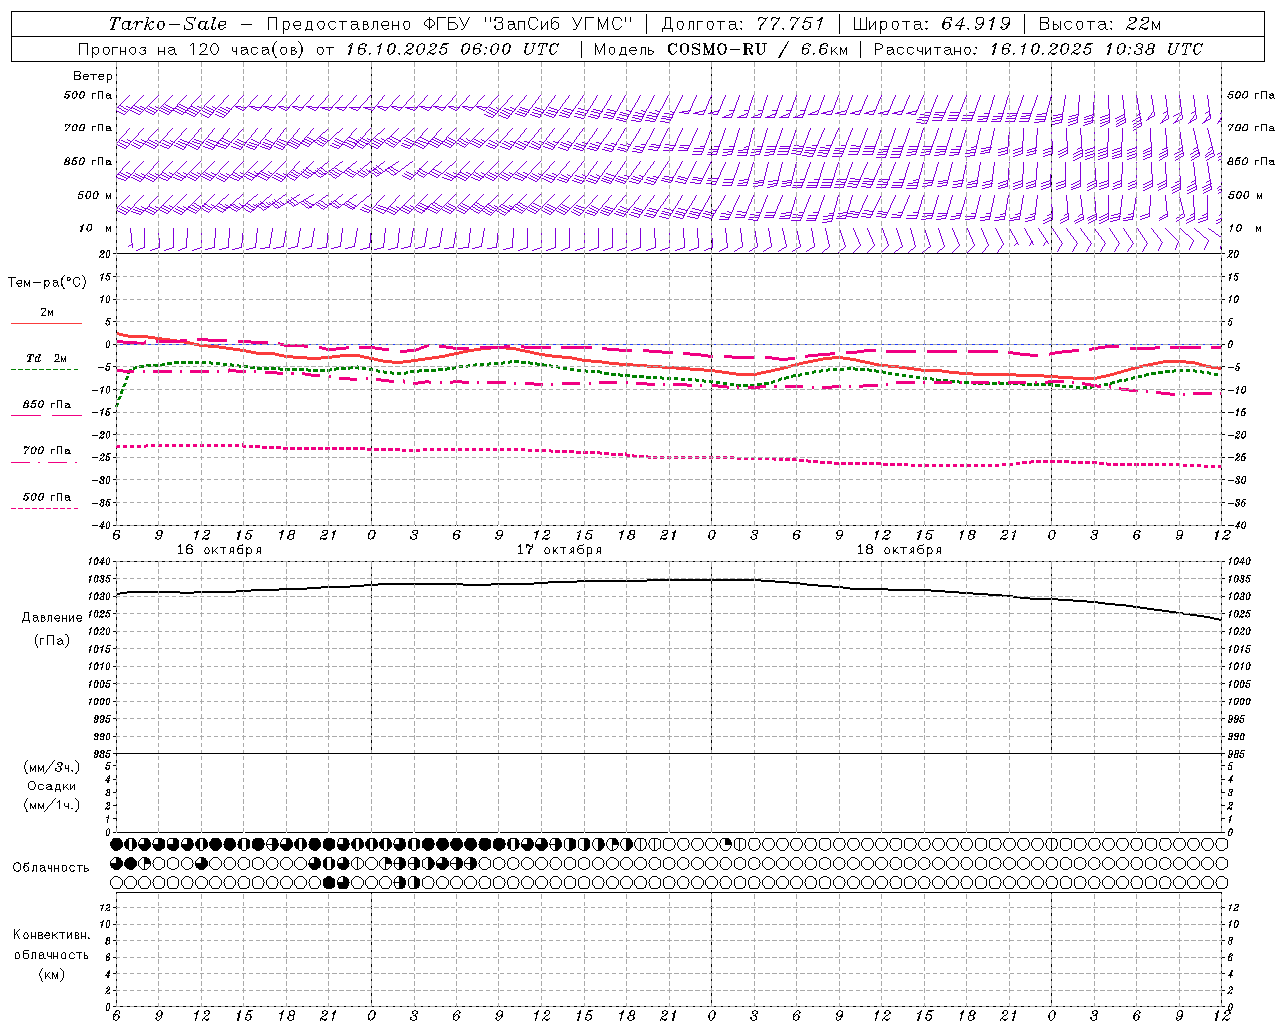Click the 850 гПа temperature legend entry
The height and width of the screenshot is (1024, 1280).
(47, 405)
